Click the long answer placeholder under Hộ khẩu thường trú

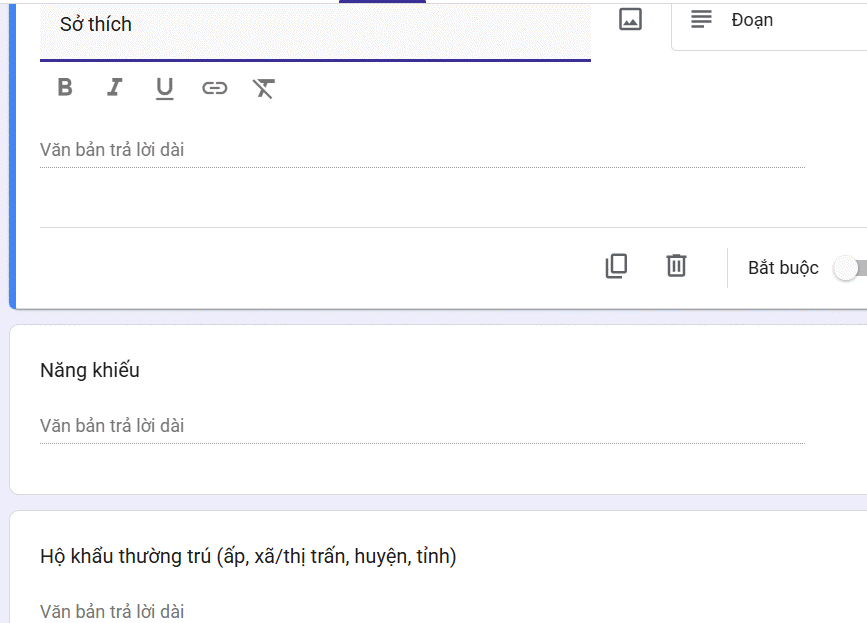pos(112,611)
